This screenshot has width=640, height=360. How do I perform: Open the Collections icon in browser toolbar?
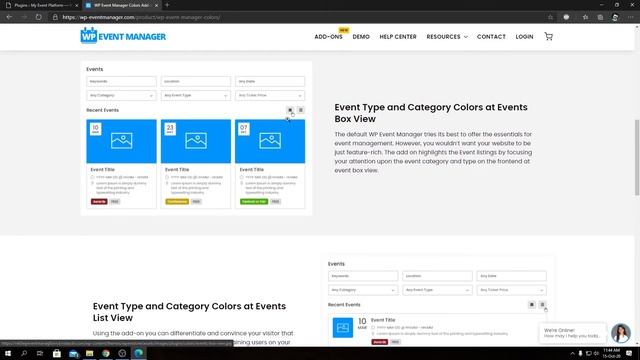click(x=600, y=17)
